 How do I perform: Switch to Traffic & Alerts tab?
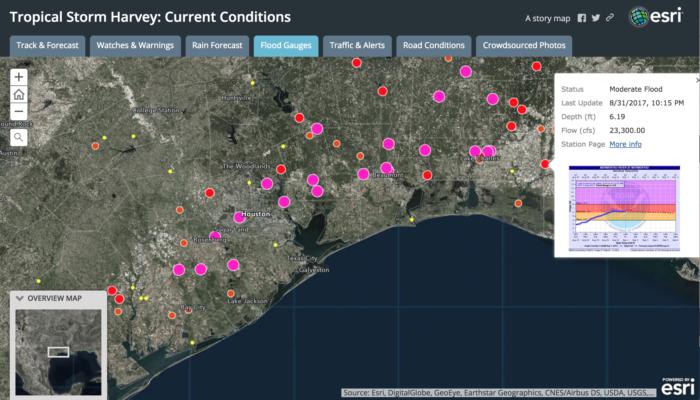(357, 46)
